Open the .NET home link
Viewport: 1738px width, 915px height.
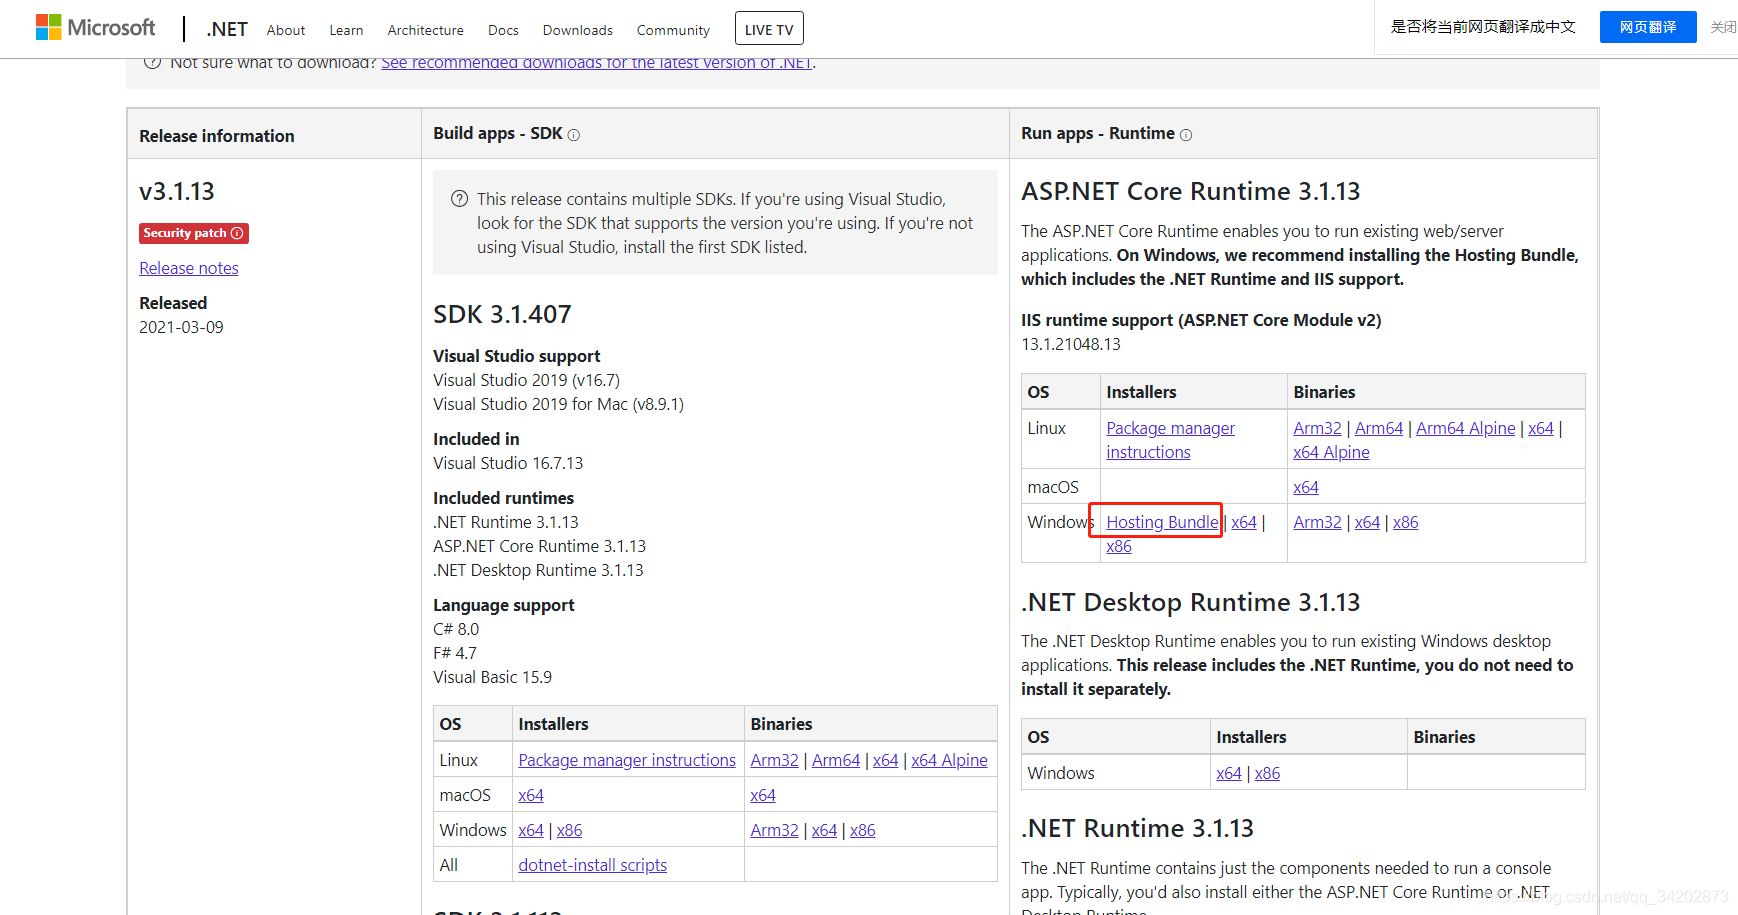[227, 29]
